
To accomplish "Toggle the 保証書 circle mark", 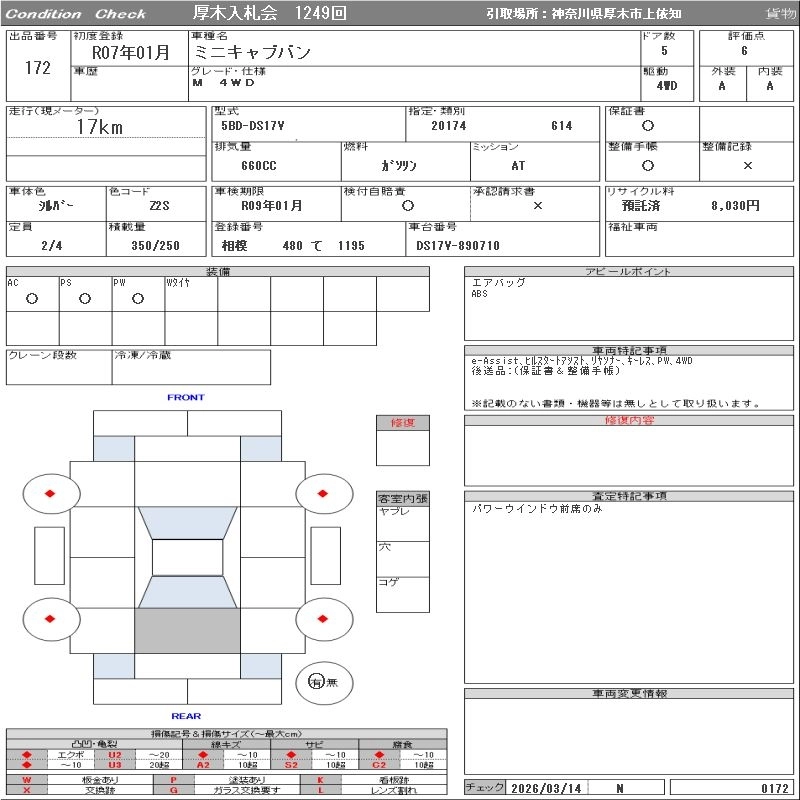I will [x=648, y=126].
